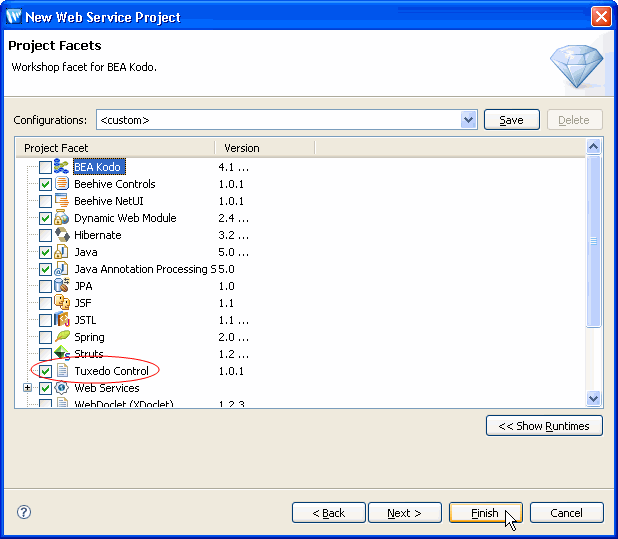This screenshot has height=539, width=618.
Task: Click the Web Services gear icon
Action: (x=62, y=388)
